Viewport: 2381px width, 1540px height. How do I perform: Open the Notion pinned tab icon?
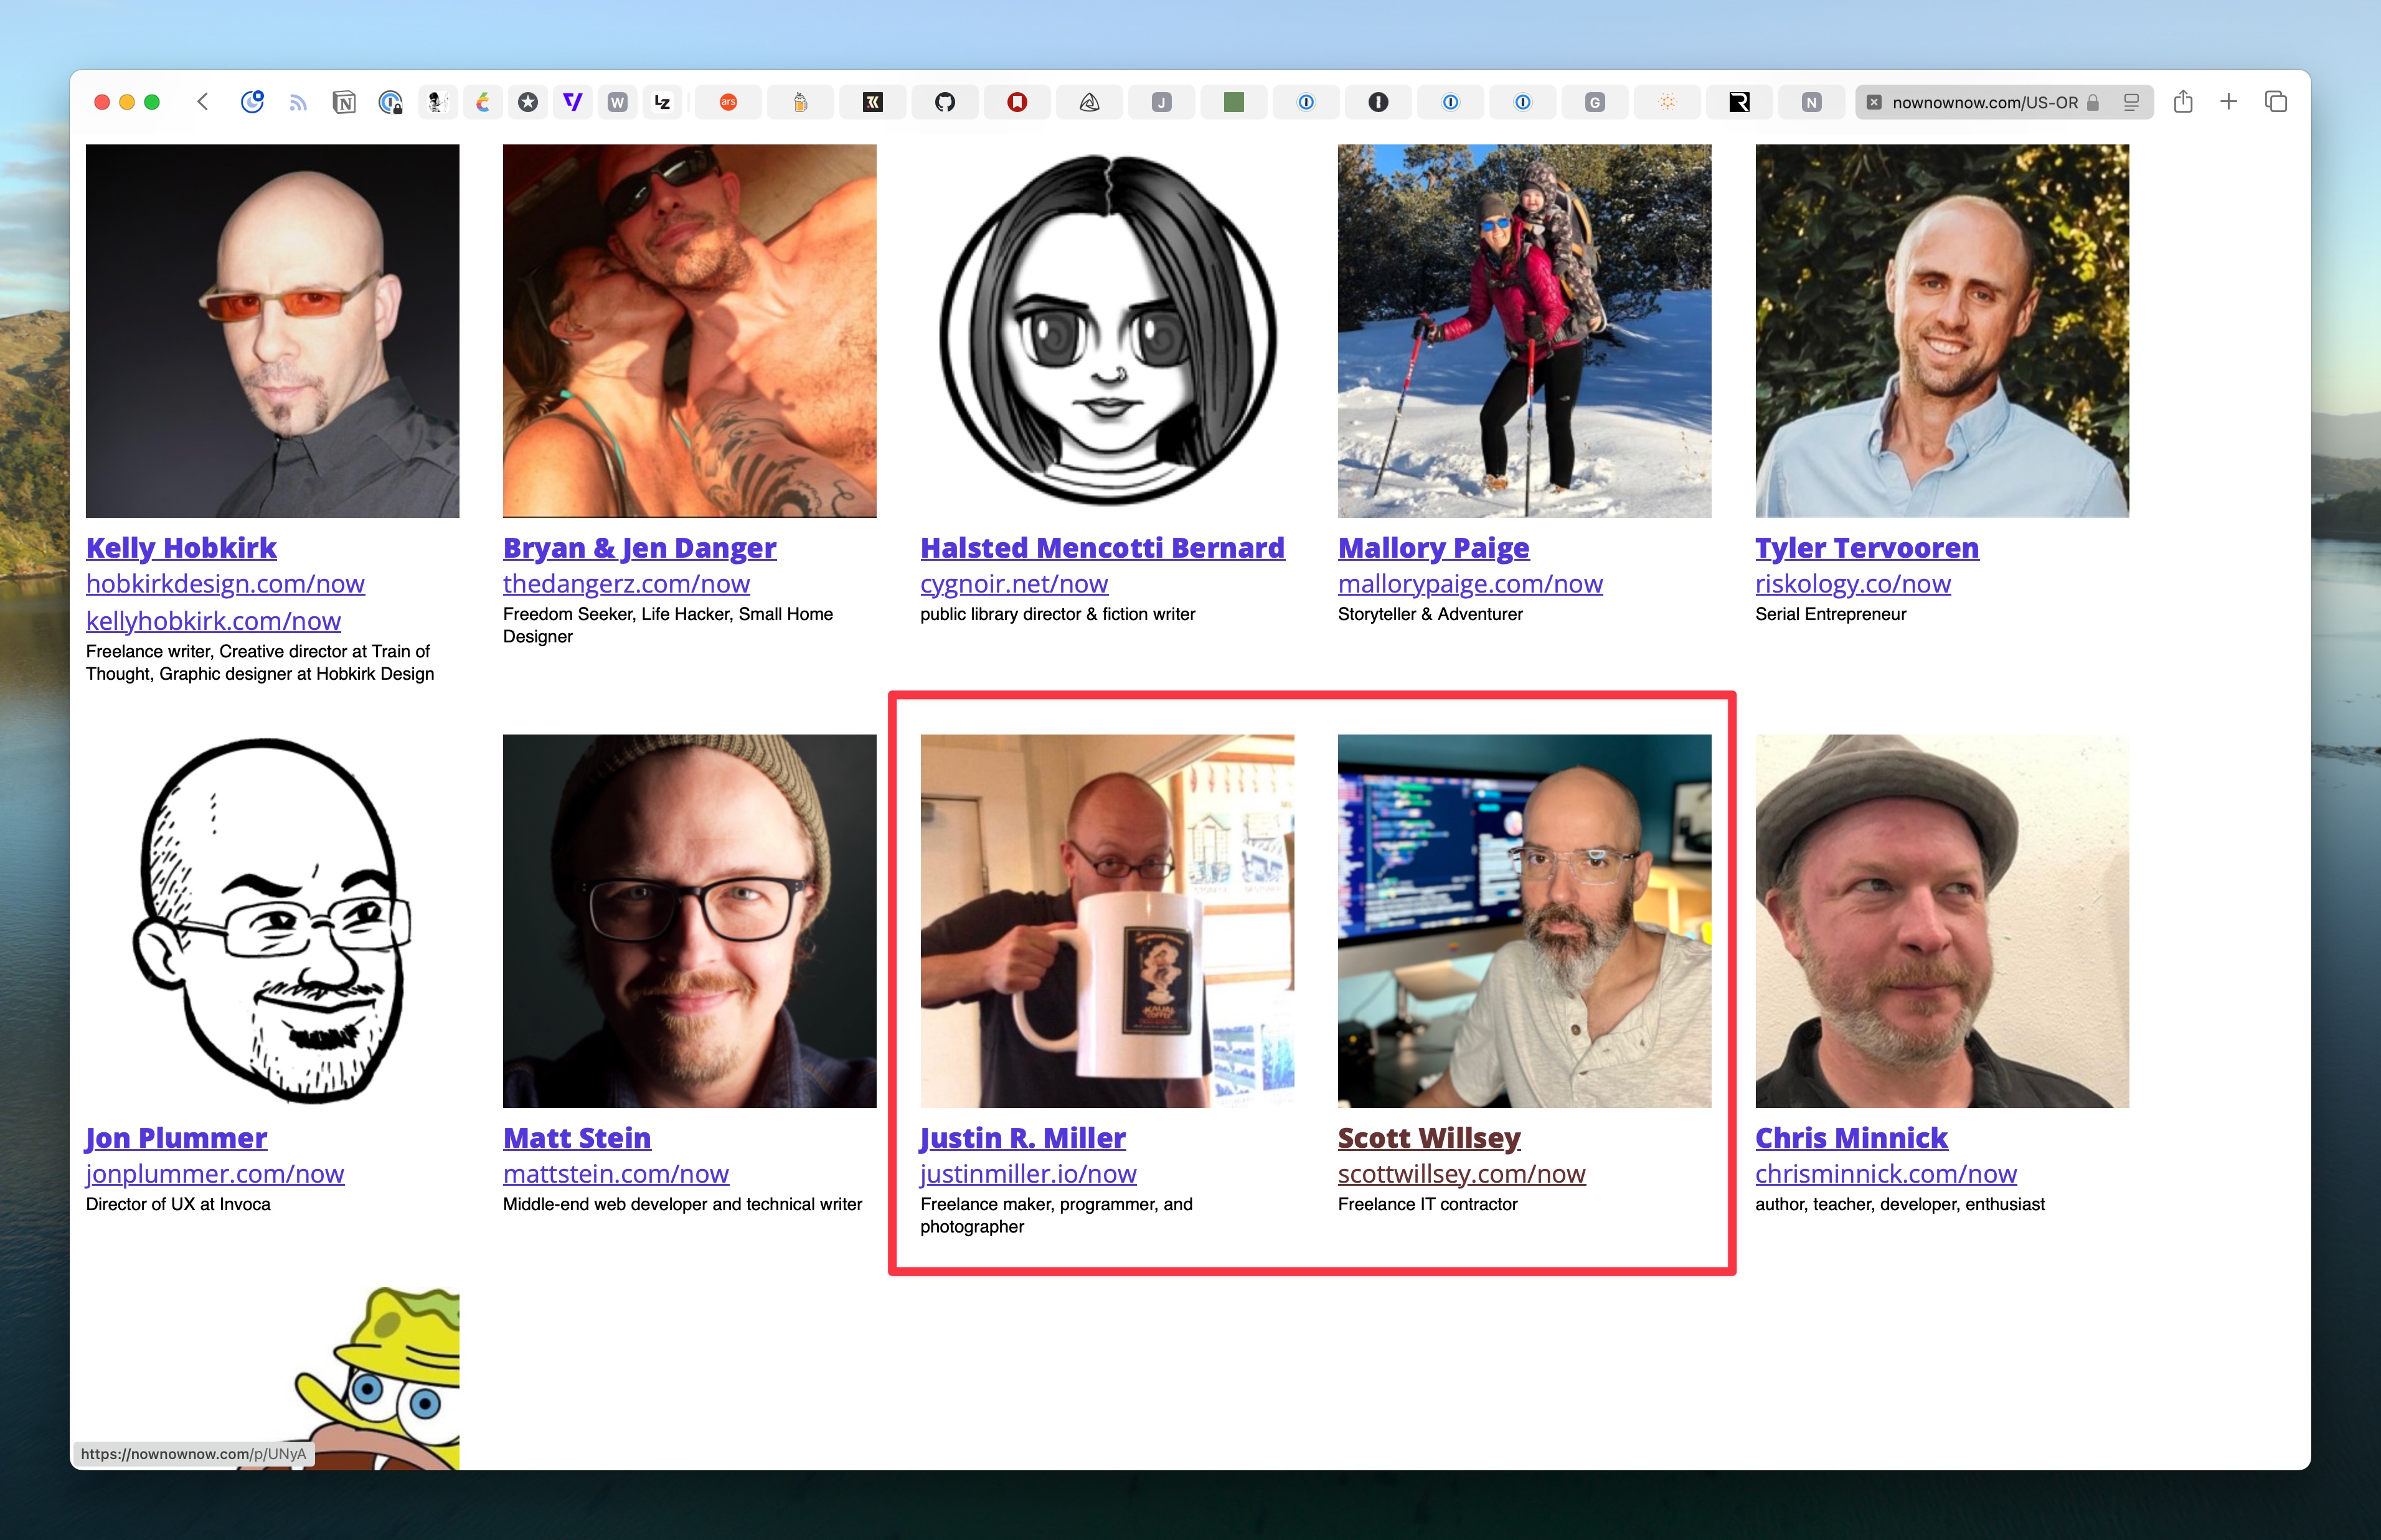click(x=344, y=102)
